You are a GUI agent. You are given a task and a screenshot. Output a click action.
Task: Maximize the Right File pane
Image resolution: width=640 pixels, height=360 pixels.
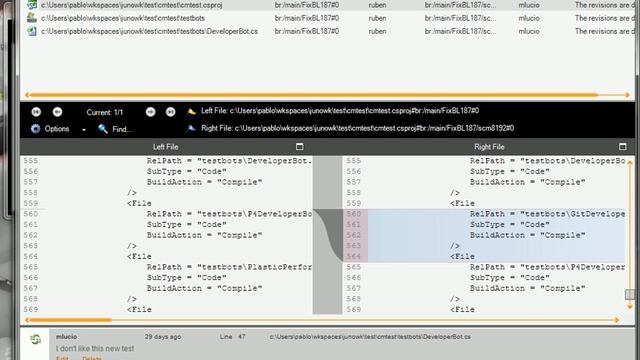pos(622,147)
